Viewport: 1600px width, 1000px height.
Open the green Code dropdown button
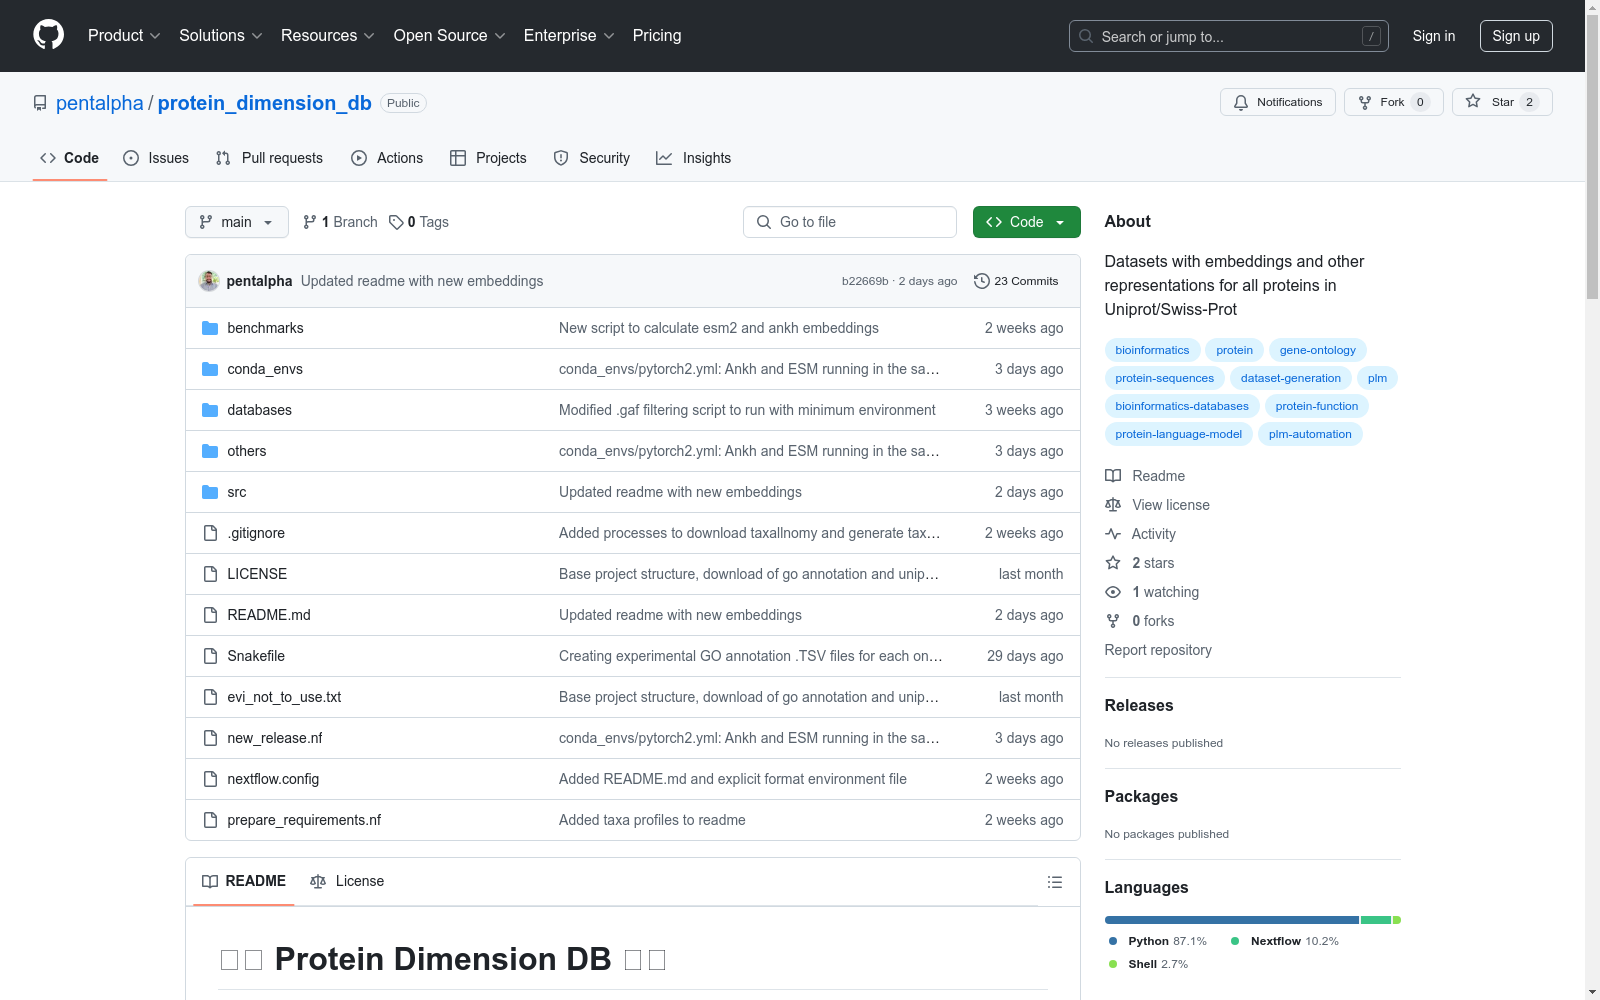(1026, 222)
